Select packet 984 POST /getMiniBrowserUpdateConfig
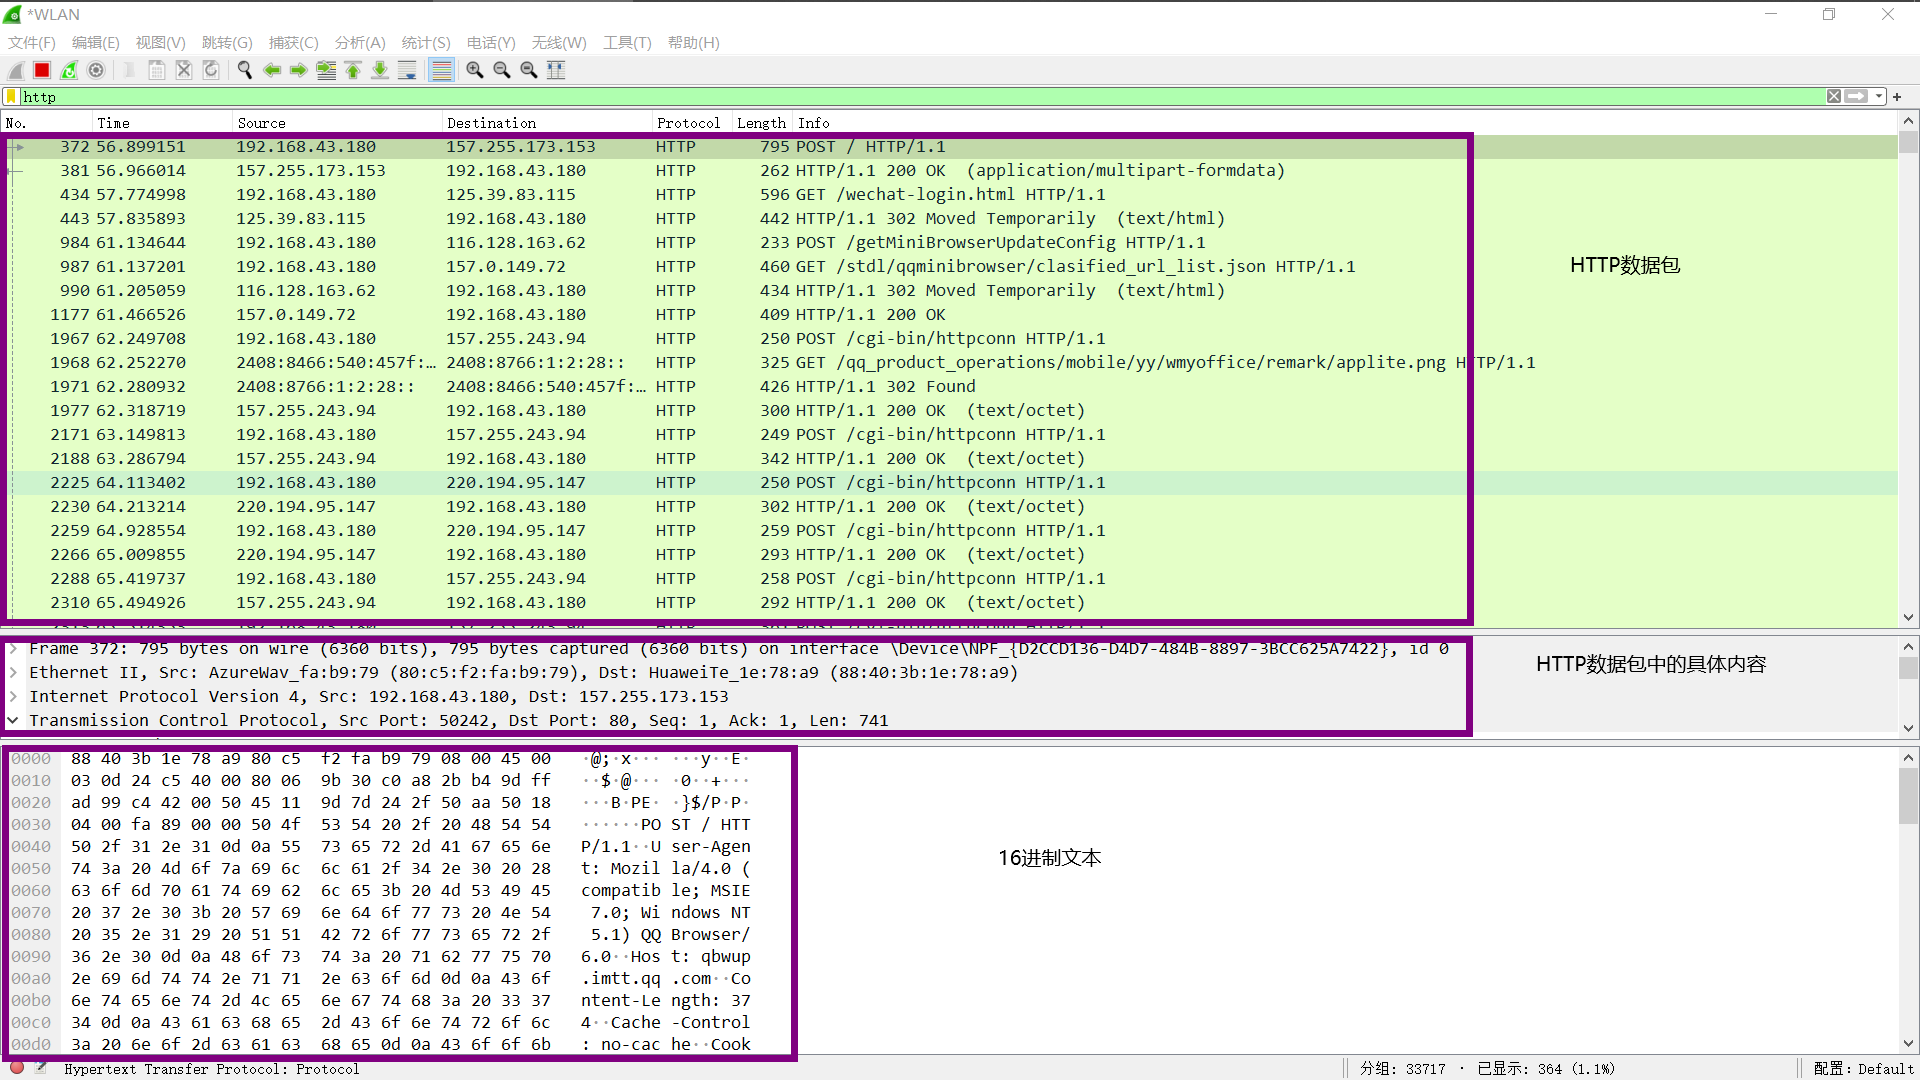This screenshot has width=1920, height=1080. [x=950, y=243]
